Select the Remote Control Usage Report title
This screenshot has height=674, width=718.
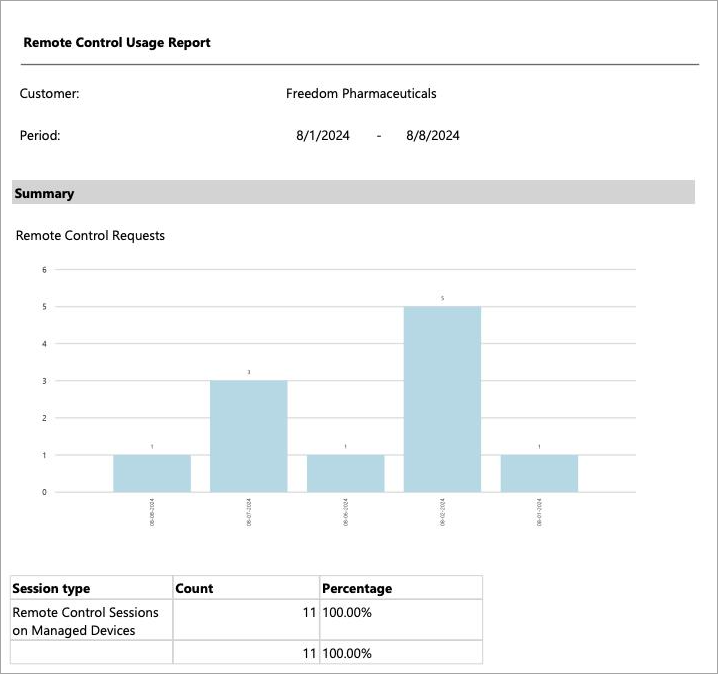click(x=117, y=43)
